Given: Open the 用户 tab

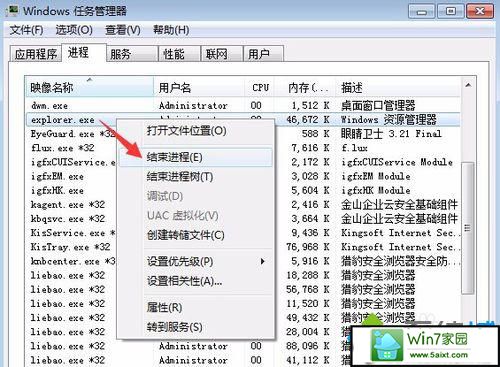Looking at the screenshot, I should [263, 54].
